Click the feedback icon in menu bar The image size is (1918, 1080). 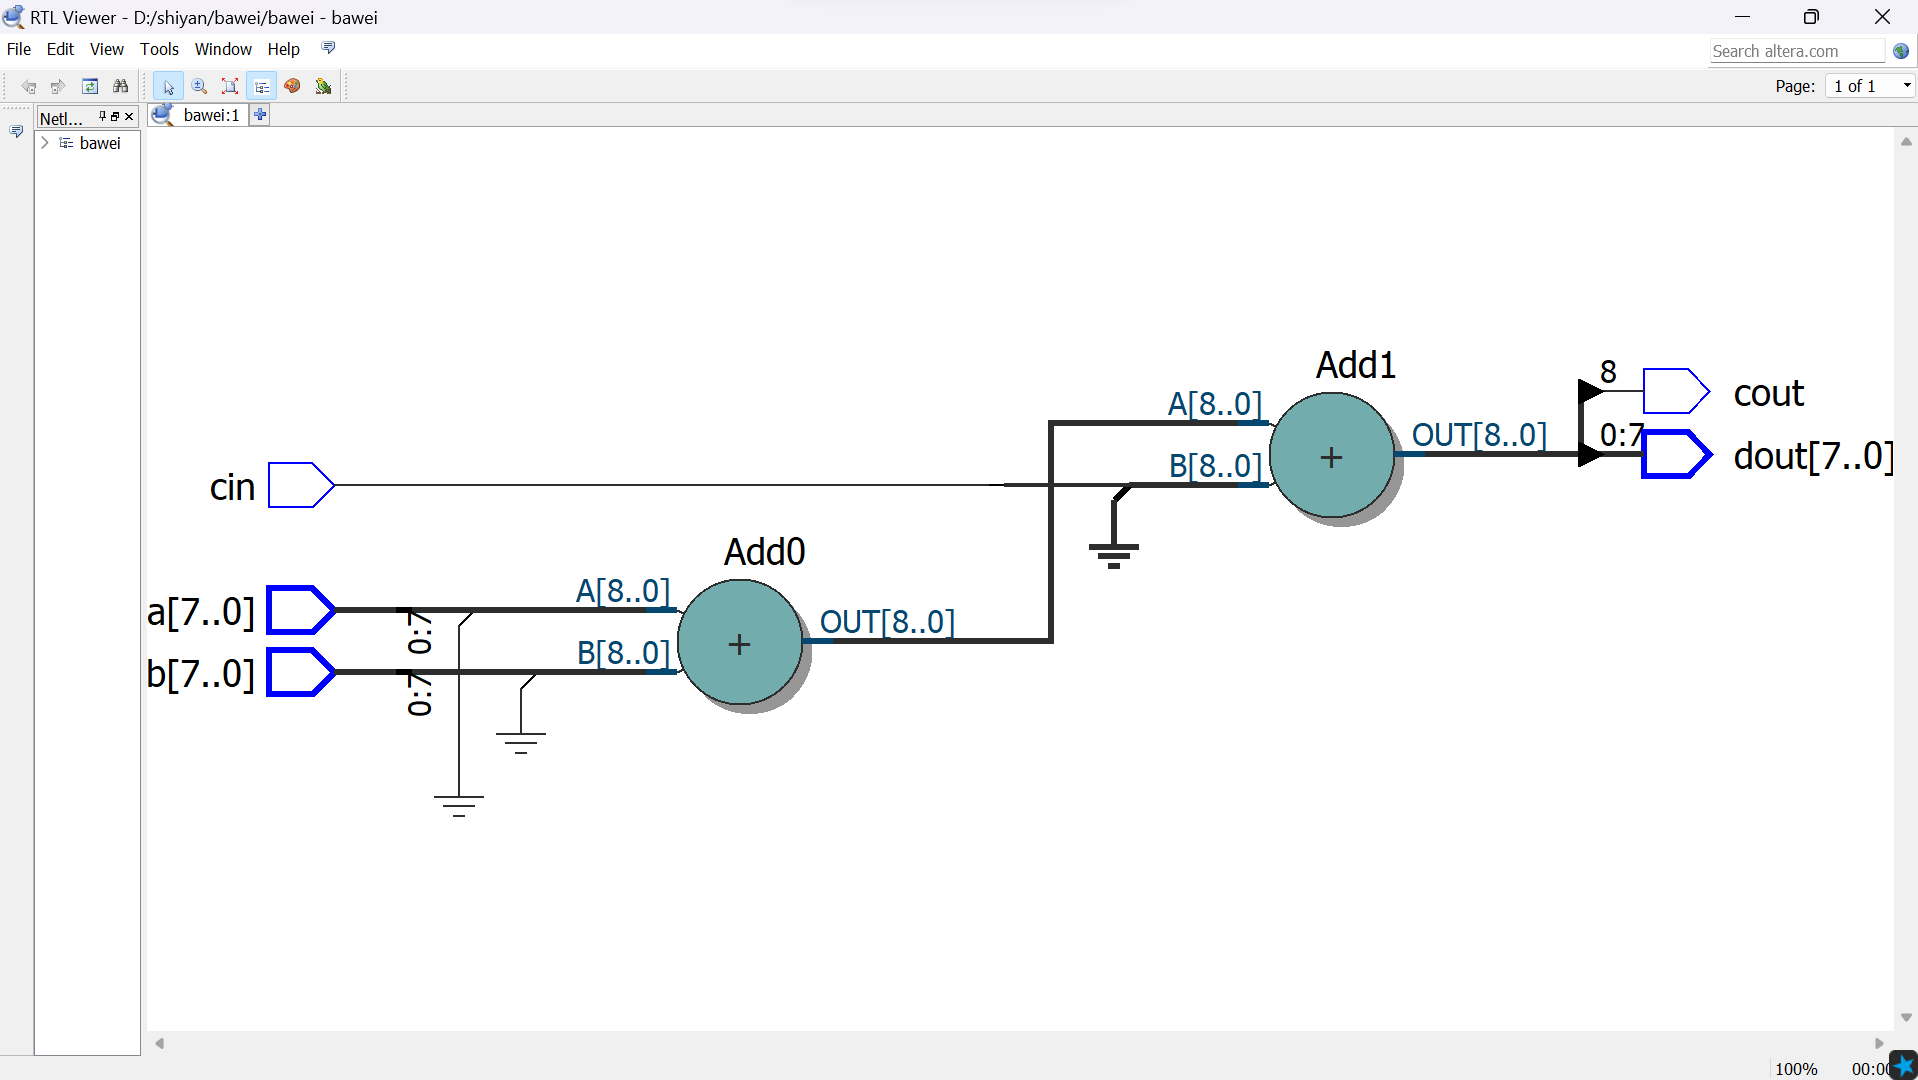coord(328,48)
